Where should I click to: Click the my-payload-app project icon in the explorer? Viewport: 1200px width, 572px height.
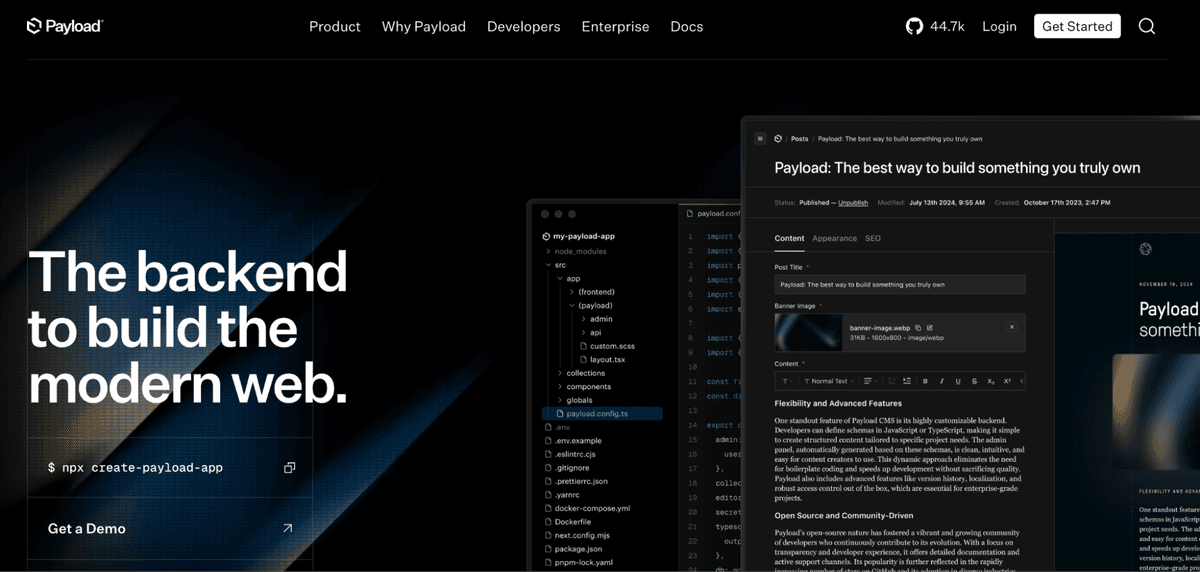546,237
